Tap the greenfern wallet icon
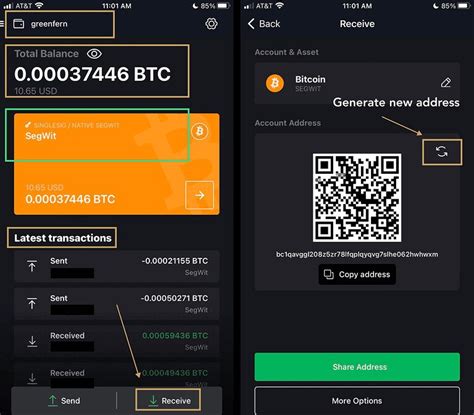 (x=19, y=24)
